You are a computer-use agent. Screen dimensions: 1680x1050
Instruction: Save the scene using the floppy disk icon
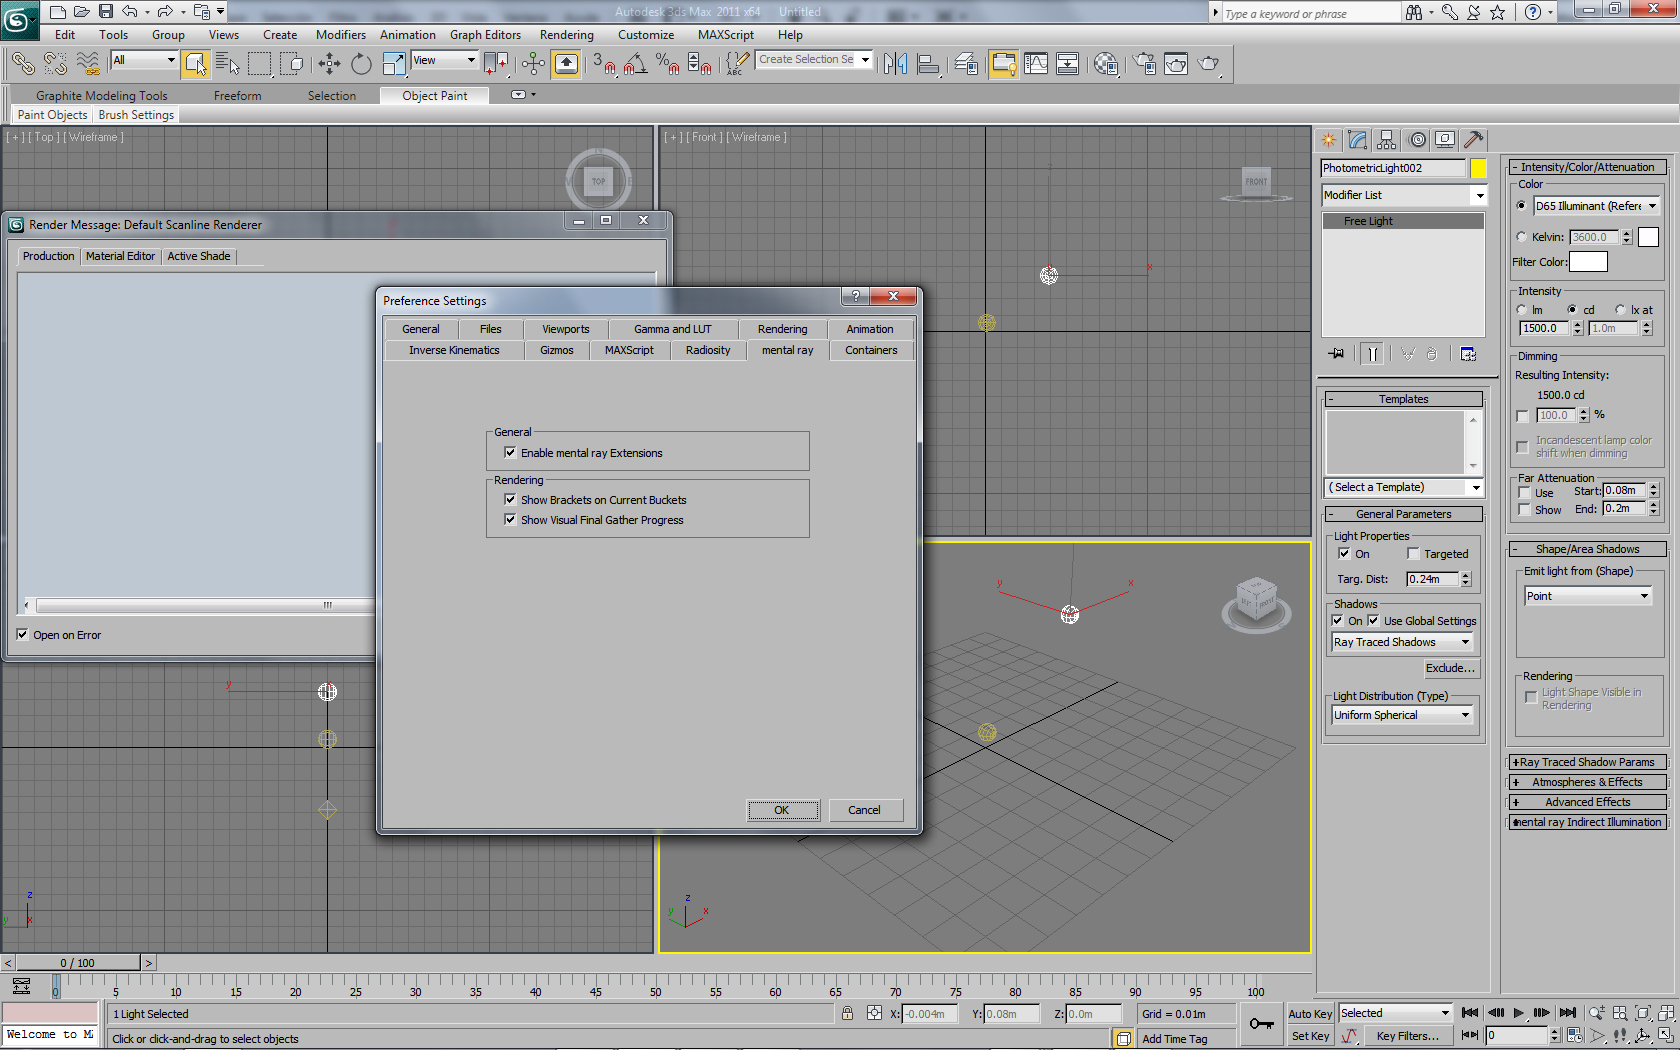coord(105,12)
